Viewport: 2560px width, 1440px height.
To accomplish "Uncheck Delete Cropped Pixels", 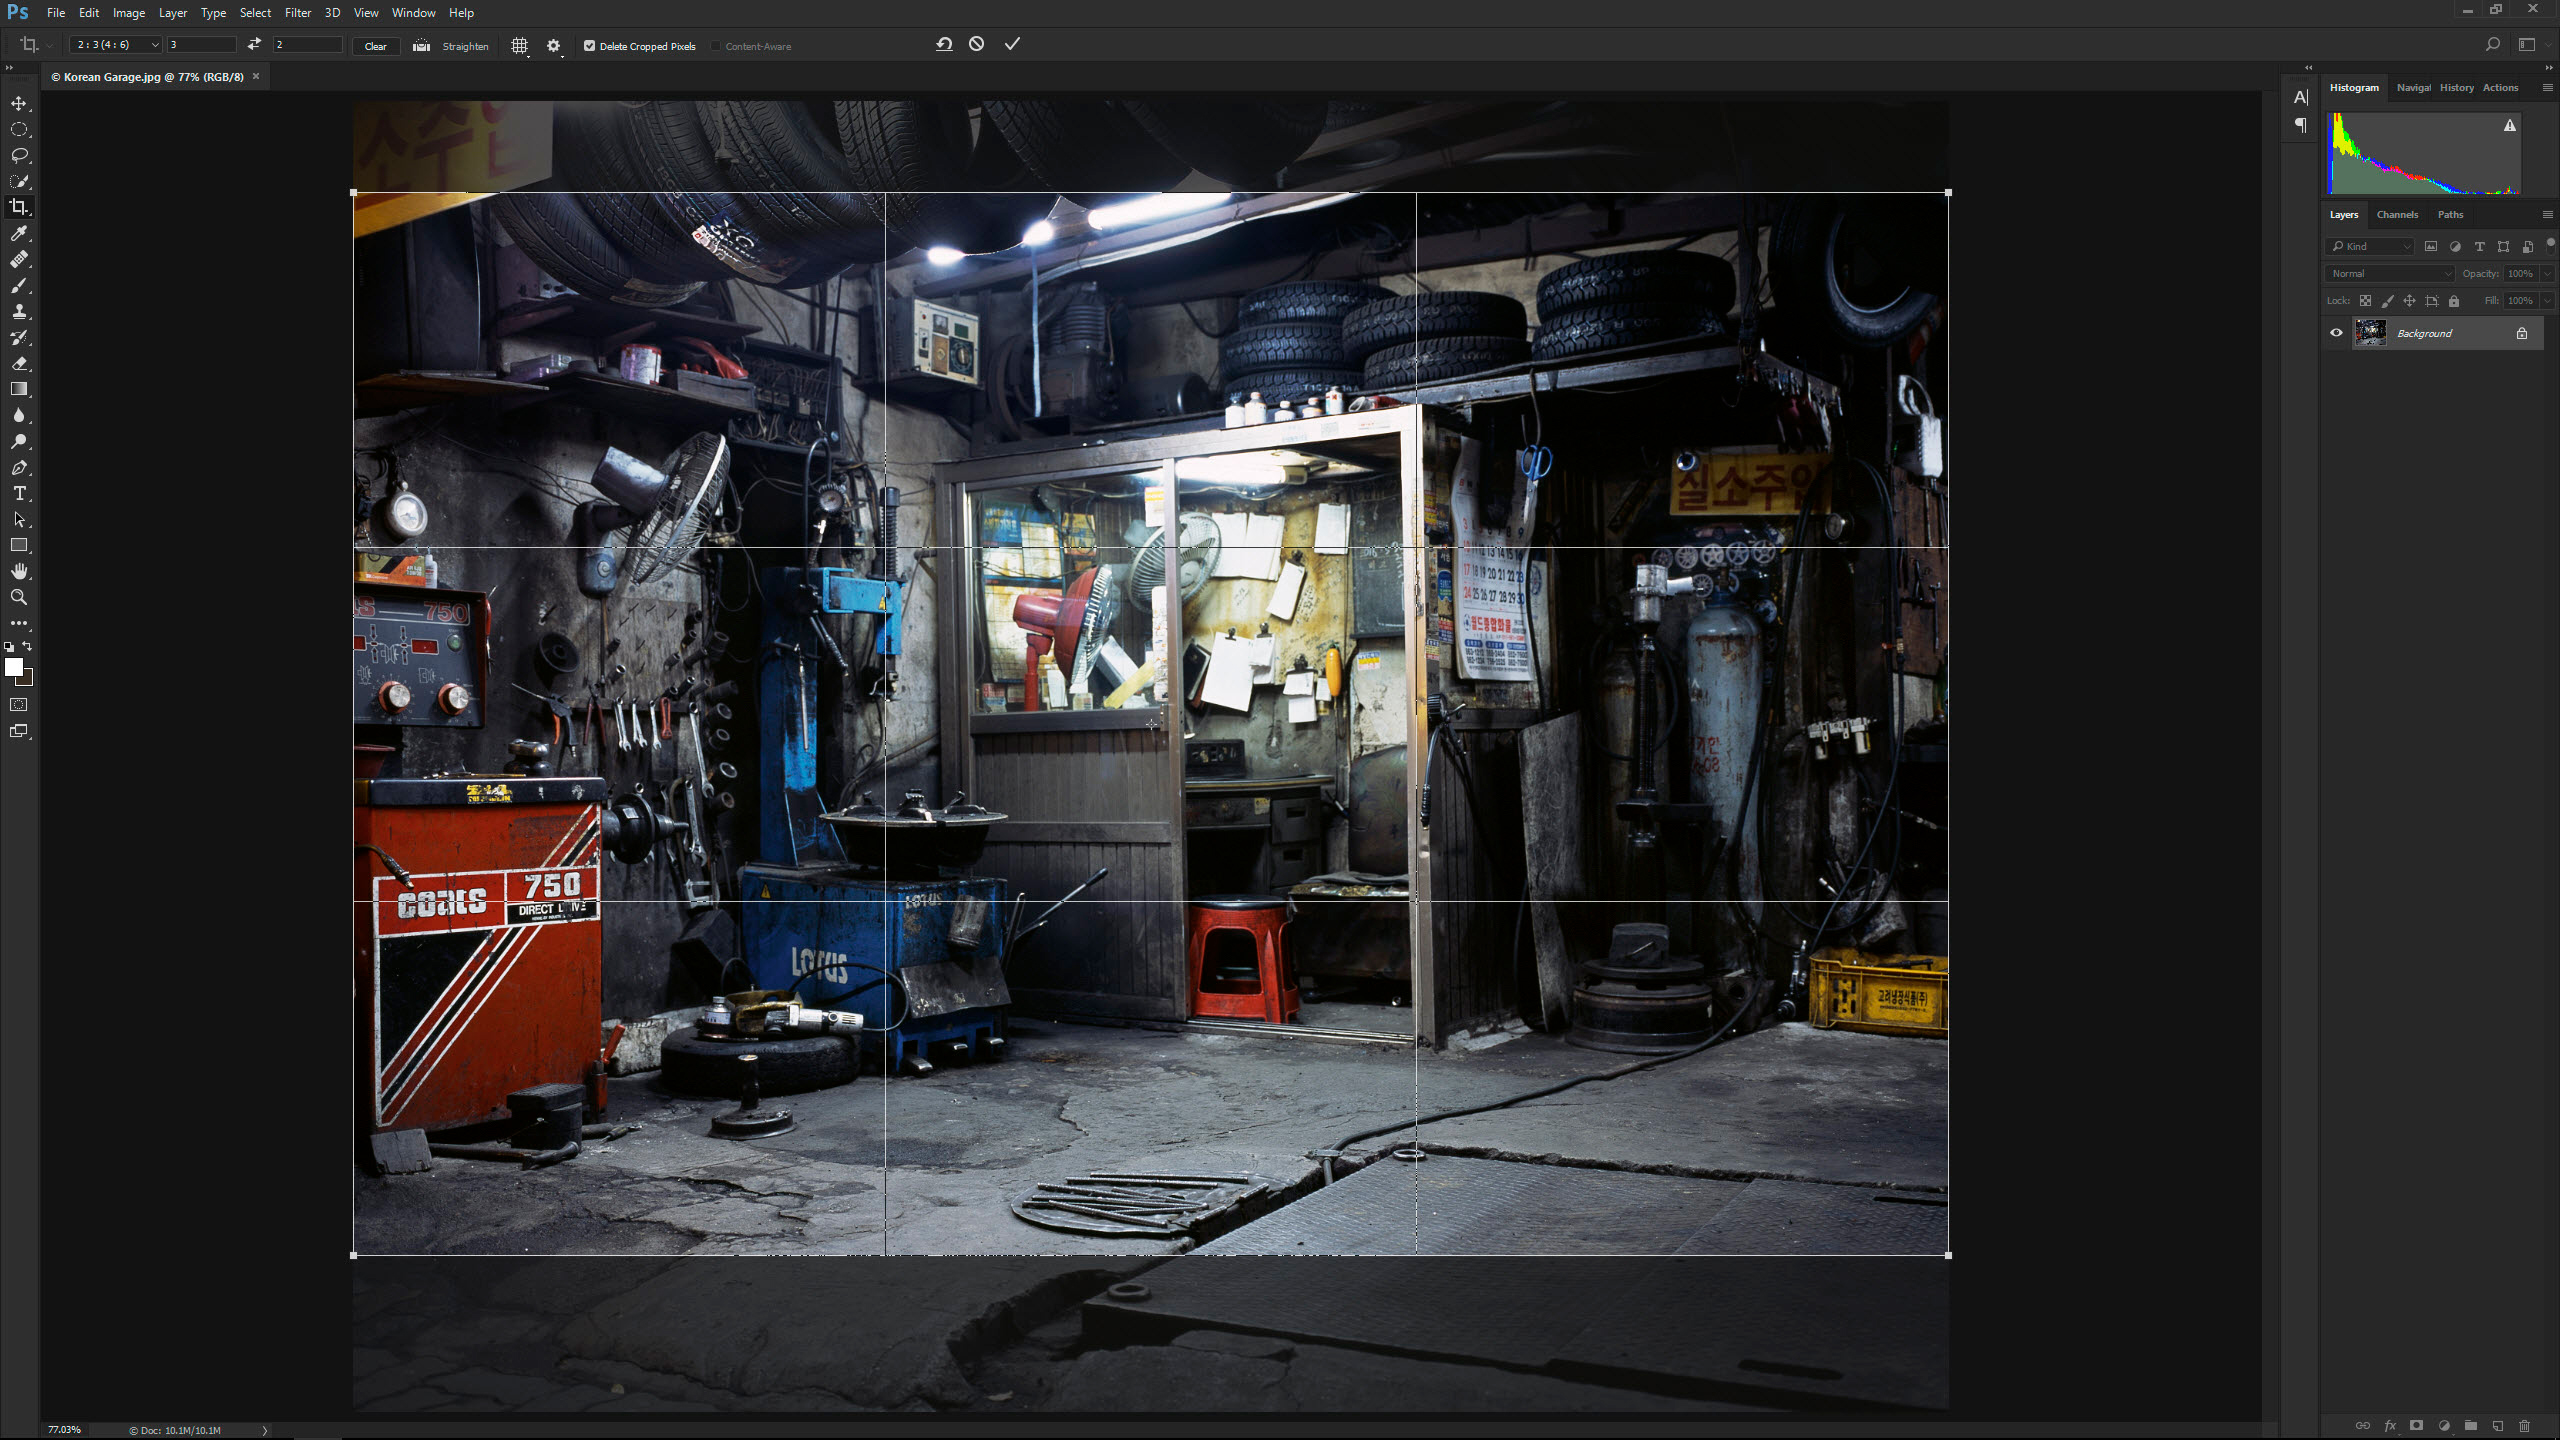I will (x=590, y=46).
